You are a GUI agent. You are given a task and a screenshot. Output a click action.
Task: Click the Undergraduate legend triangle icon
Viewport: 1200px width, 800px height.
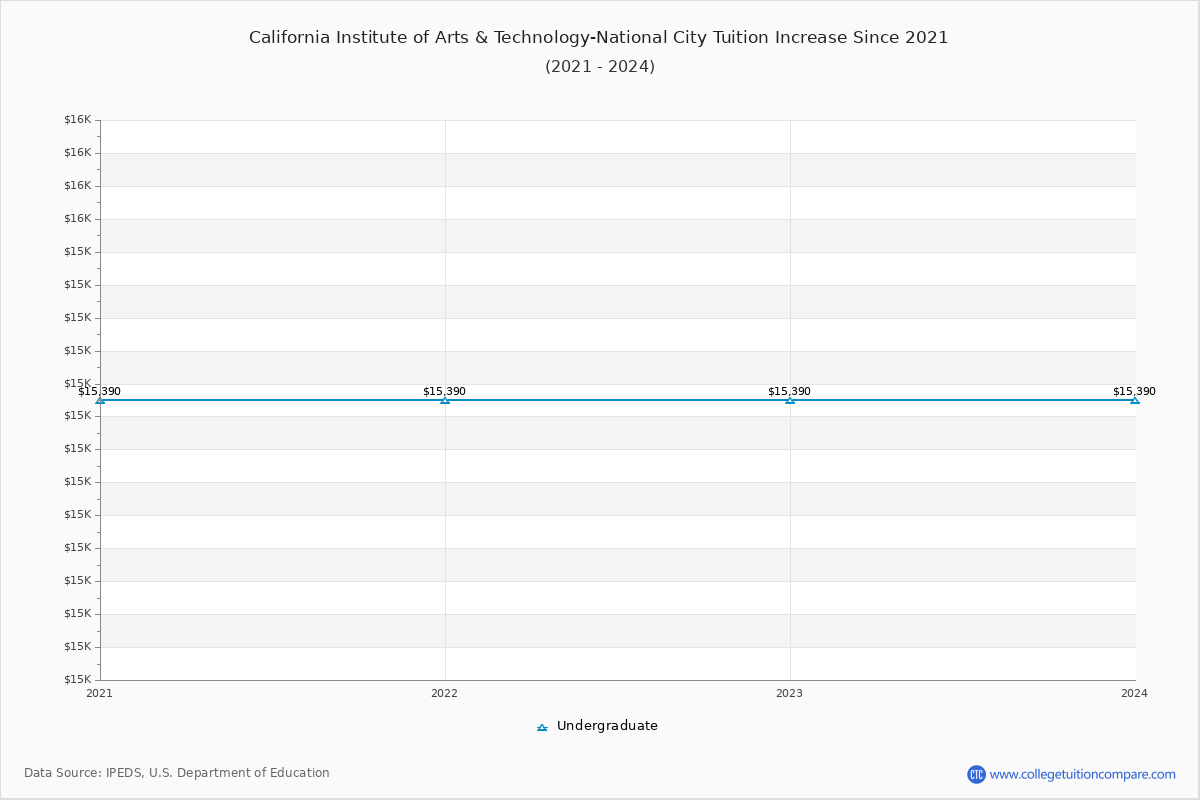(x=542, y=727)
